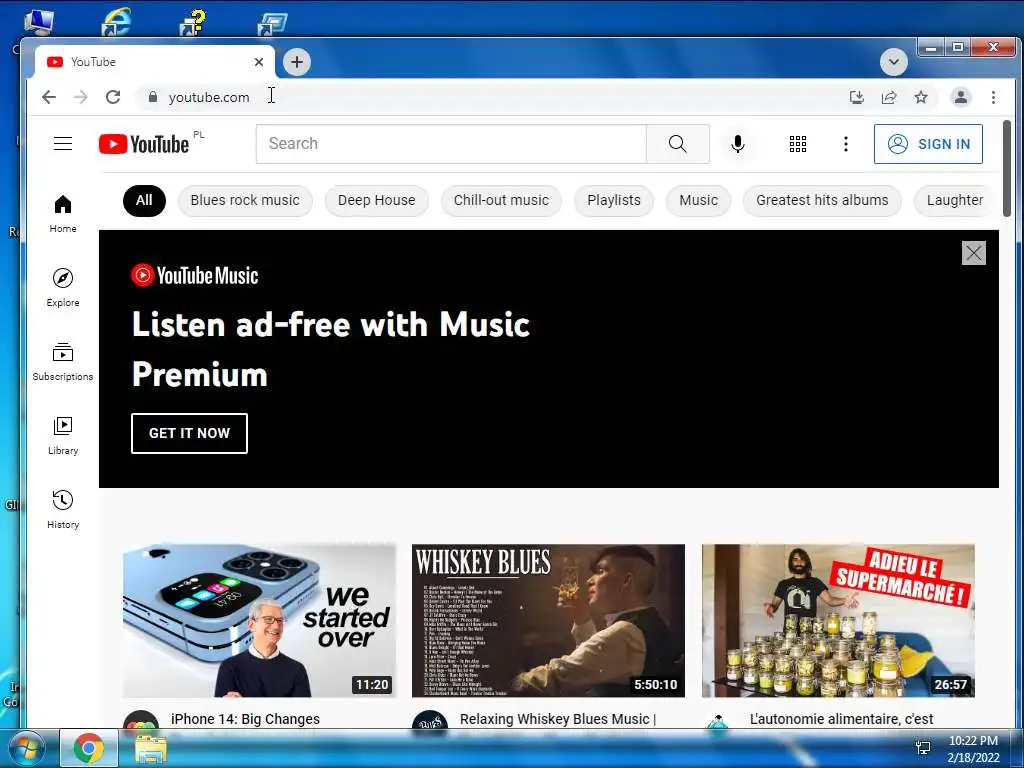Go back with the browser back arrow
Screen dimensions: 1024x768
(49, 97)
